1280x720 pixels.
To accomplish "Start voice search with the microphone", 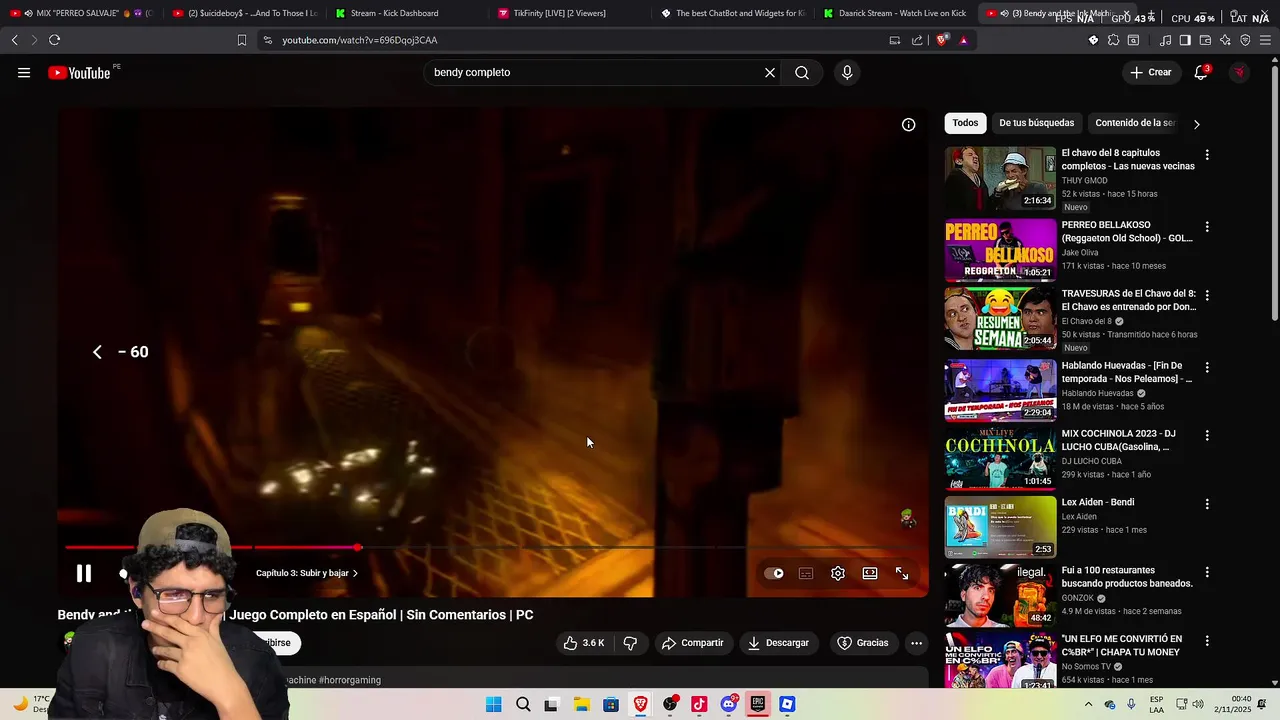I will click(847, 72).
